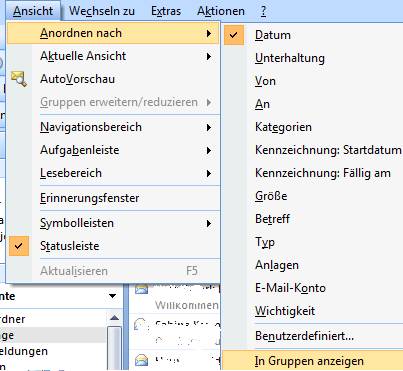Open the Erinnerungsfenster
This screenshot has height=371, width=403.
(113, 198)
